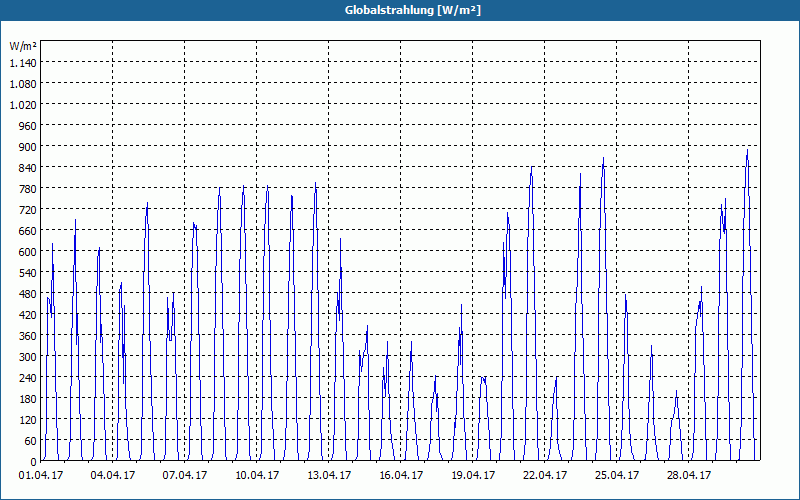The width and height of the screenshot is (800, 500).
Task: Click the 180 y-axis label
Action: click(28, 399)
